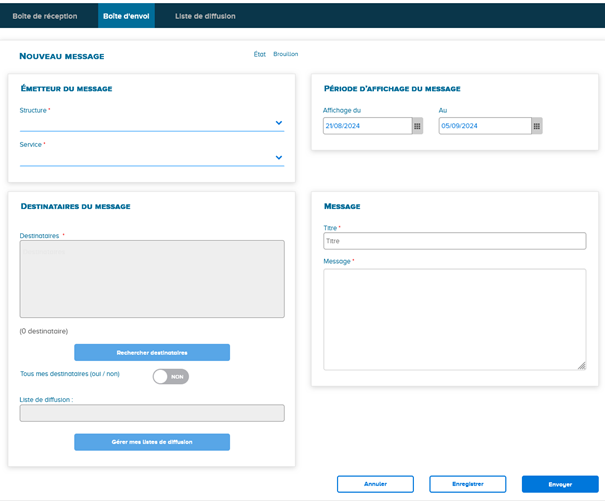Open calendar picker for Au end date
This screenshot has height=501, width=605.
[x=537, y=126]
